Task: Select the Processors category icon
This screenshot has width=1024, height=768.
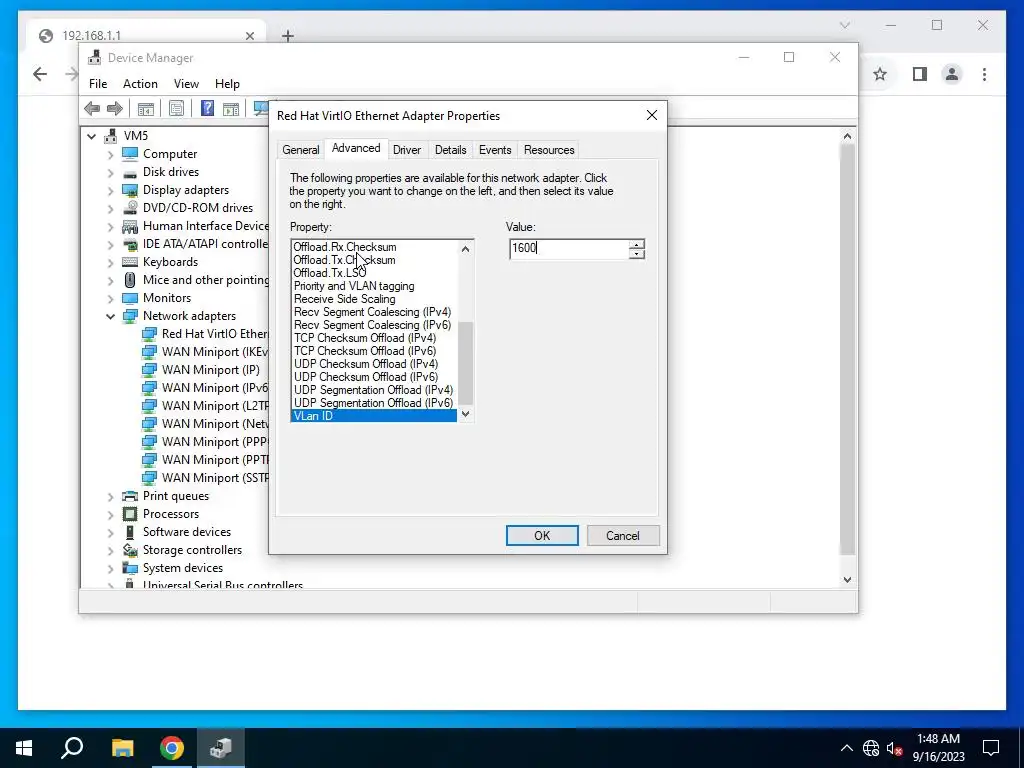Action: click(x=130, y=514)
